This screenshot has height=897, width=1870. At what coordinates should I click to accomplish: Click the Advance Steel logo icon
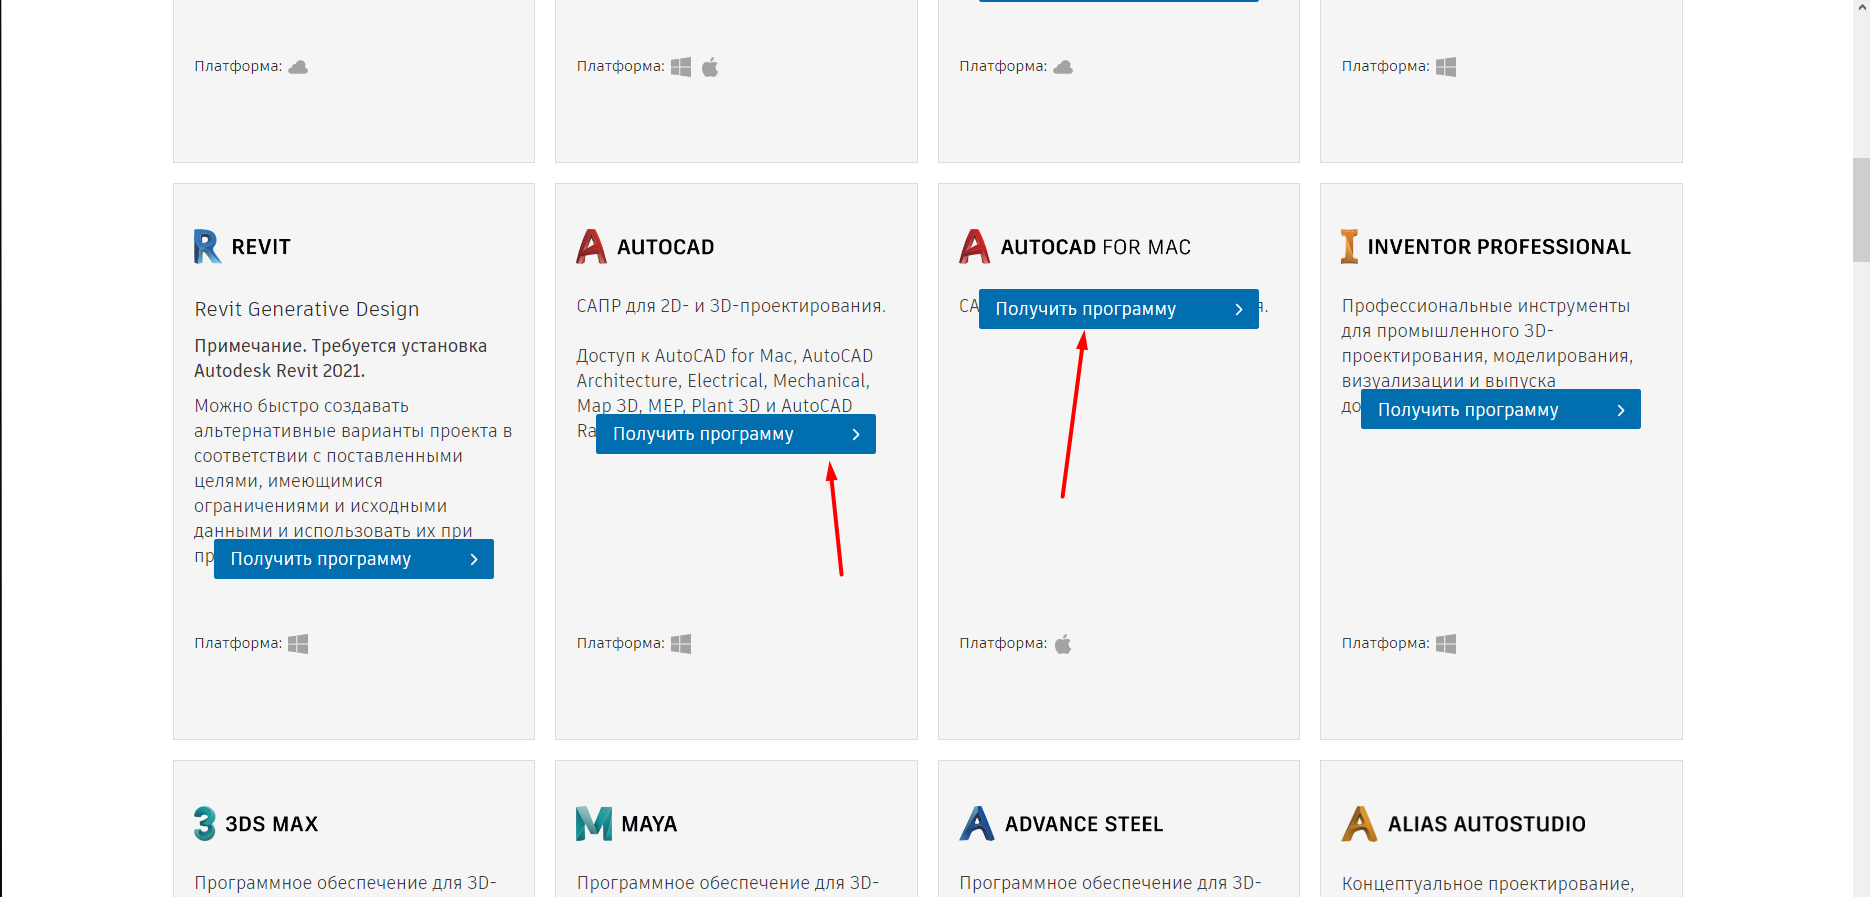coord(977,823)
